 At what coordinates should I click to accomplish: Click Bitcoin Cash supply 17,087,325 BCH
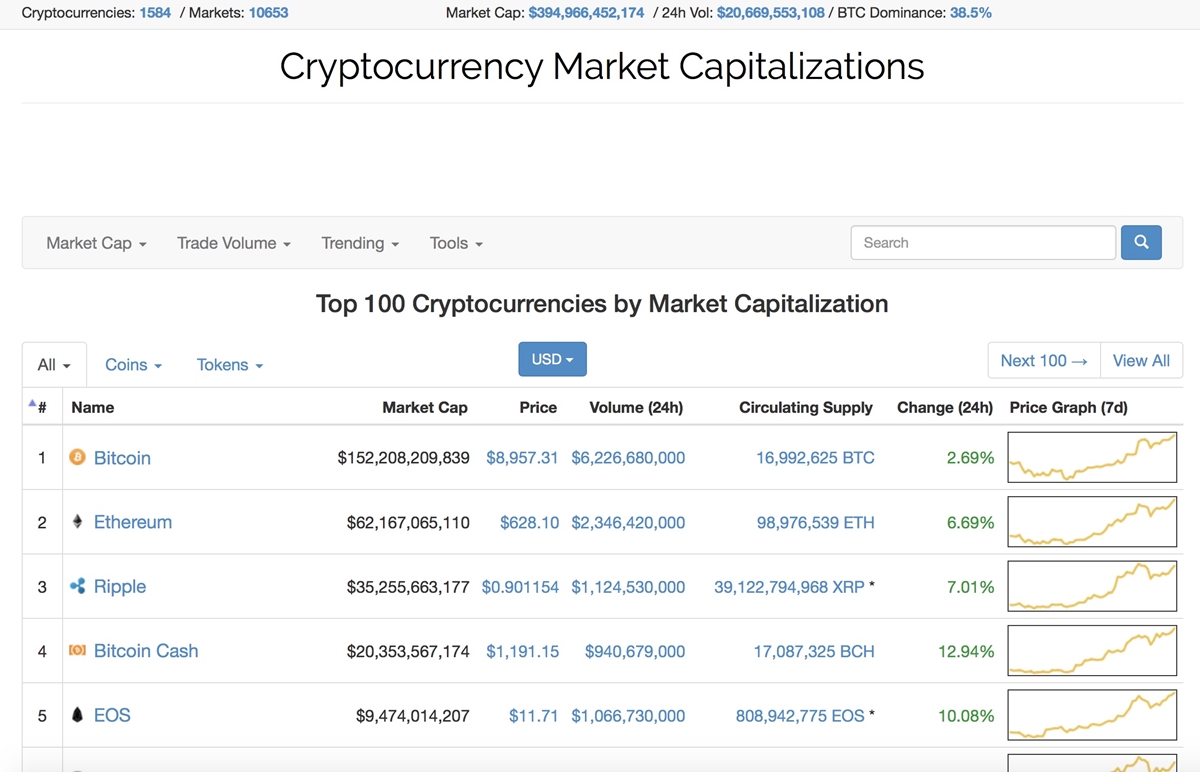(814, 651)
